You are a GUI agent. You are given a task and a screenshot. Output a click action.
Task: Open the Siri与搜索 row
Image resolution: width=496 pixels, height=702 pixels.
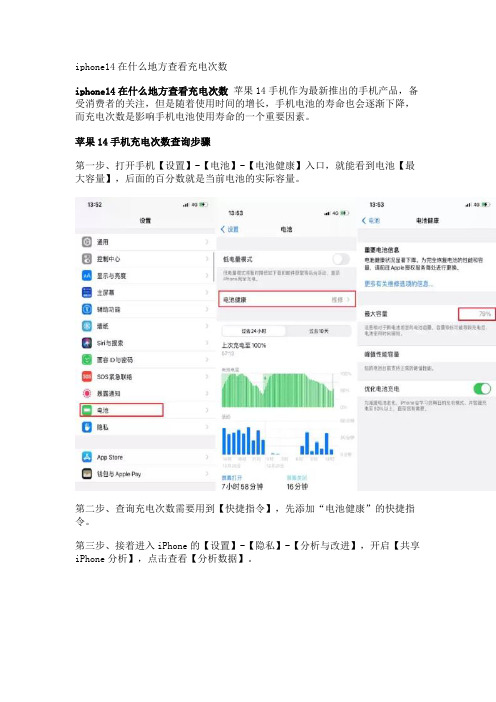point(145,343)
